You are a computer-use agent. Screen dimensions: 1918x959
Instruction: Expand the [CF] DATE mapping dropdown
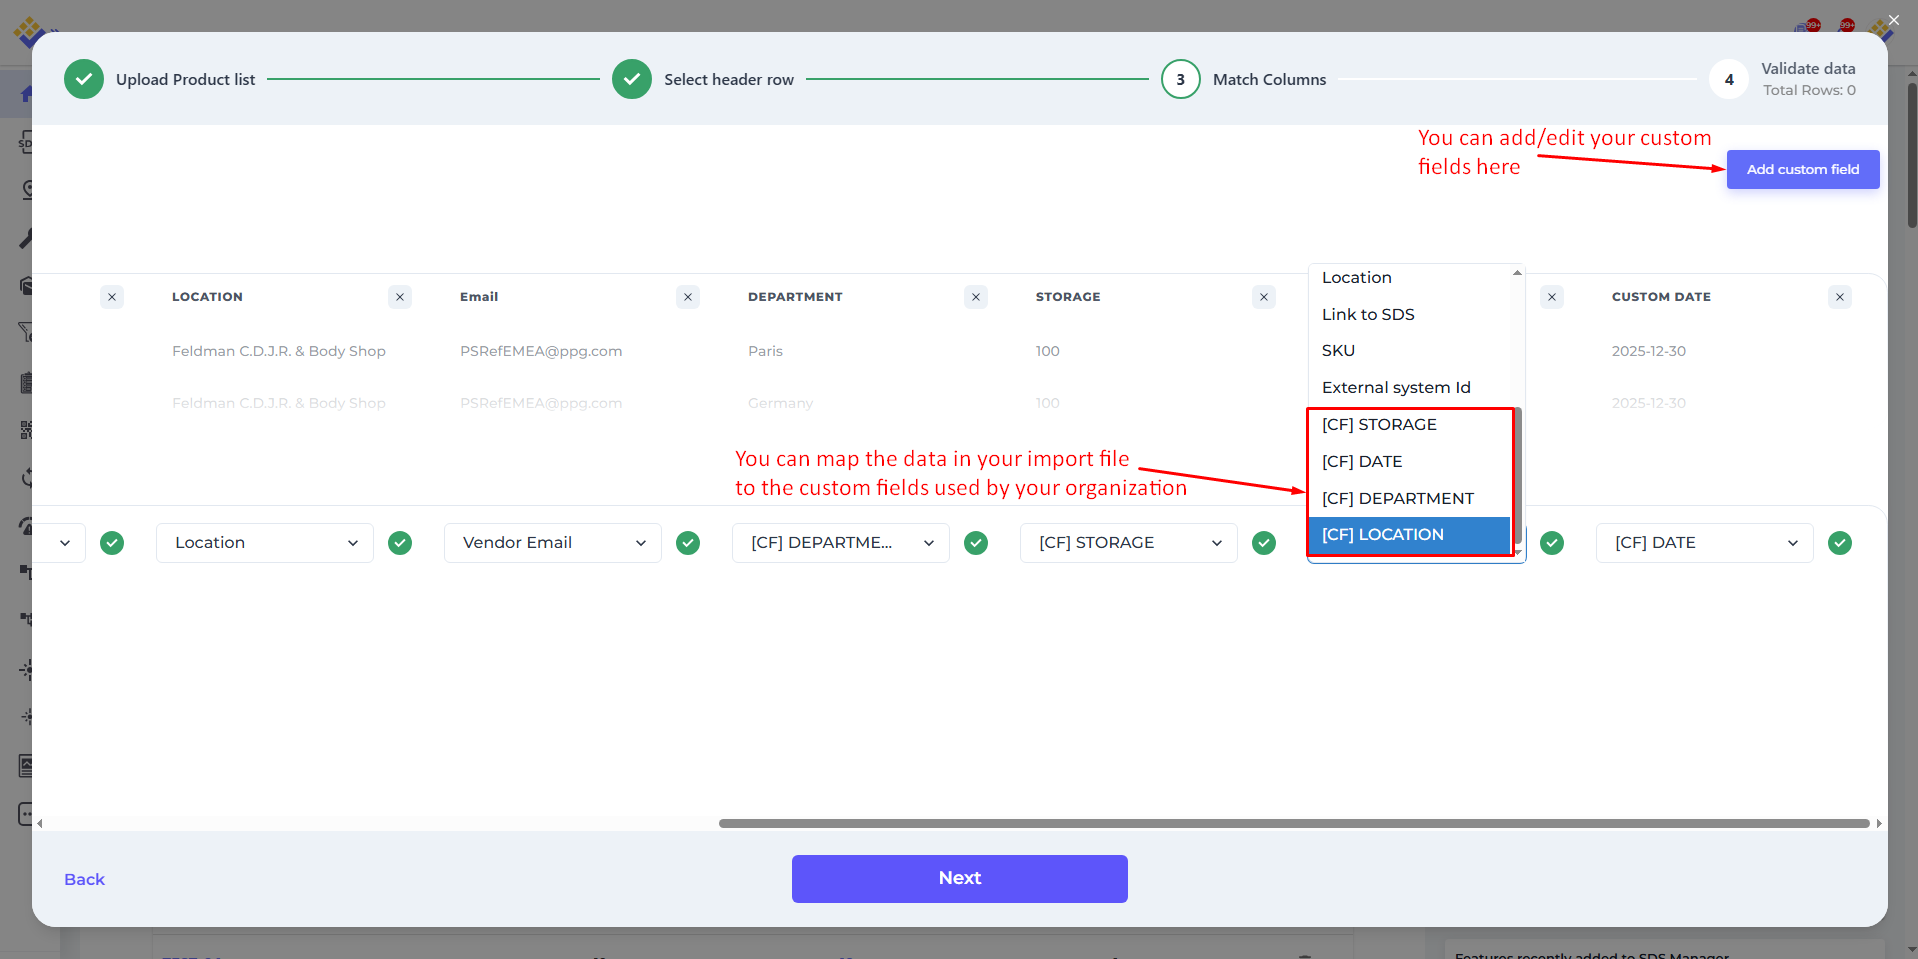pyautogui.click(x=1705, y=543)
